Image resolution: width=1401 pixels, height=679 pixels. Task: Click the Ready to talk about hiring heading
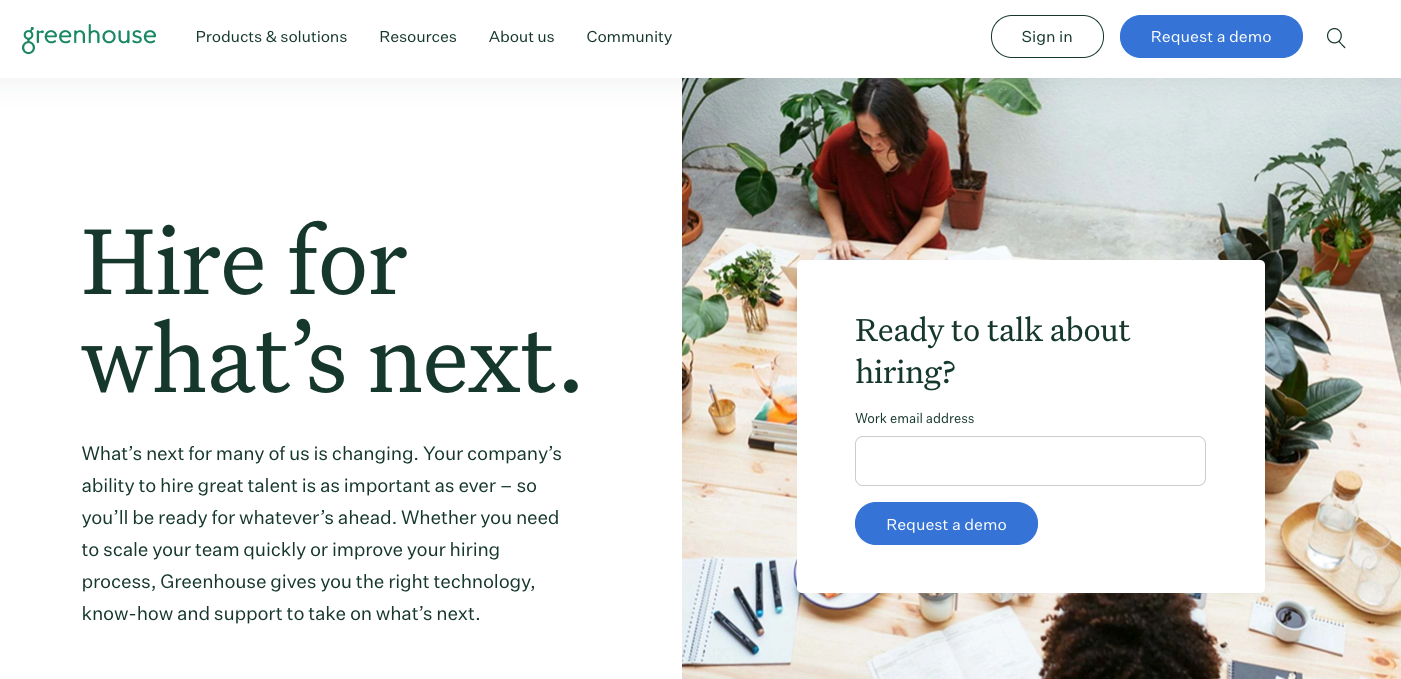[x=993, y=350]
